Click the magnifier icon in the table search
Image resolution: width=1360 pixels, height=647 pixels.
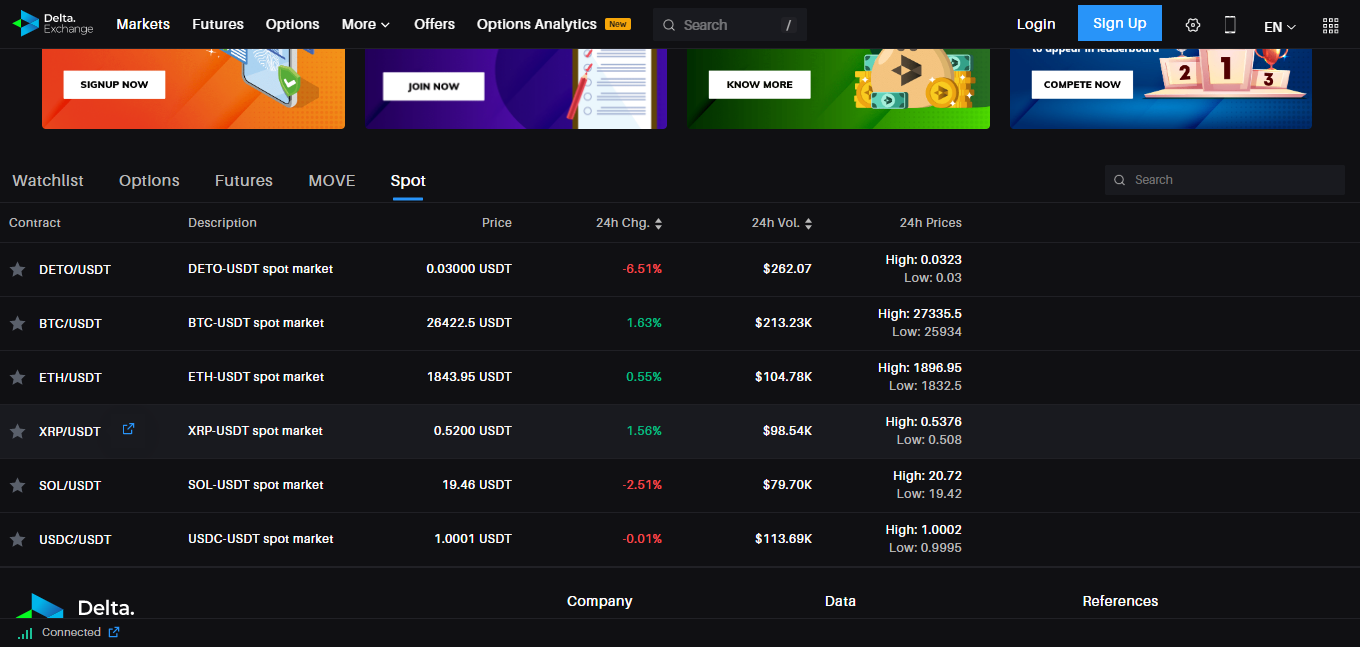coord(1121,180)
